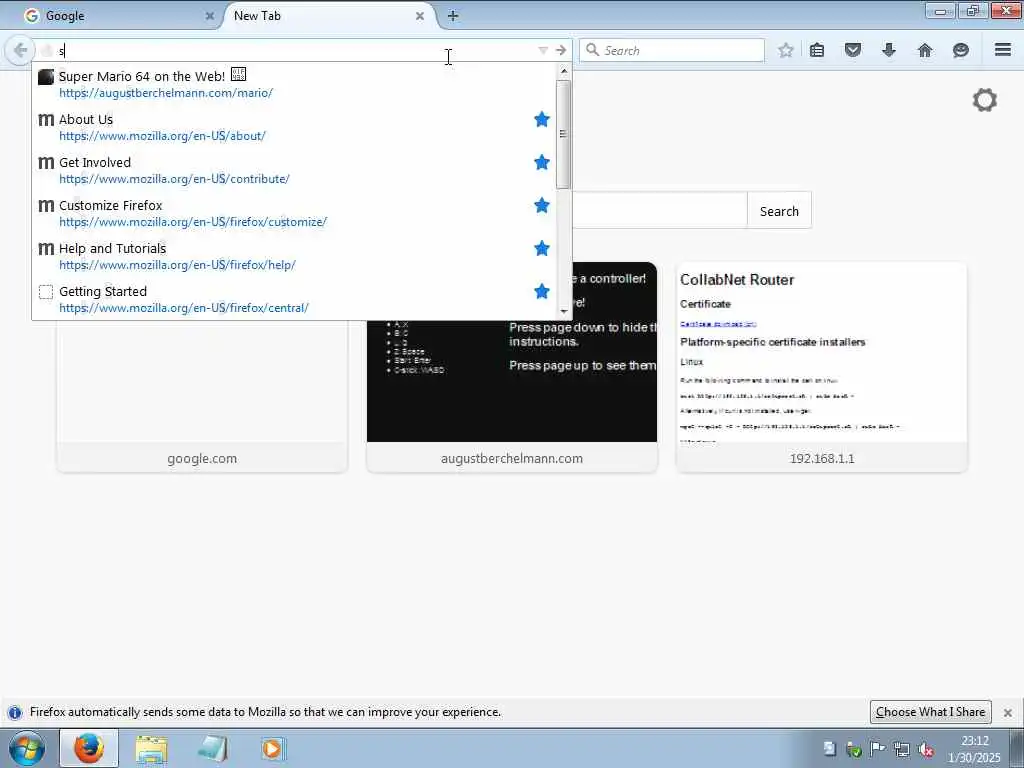Go back using the back arrow button

tap(20, 50)
